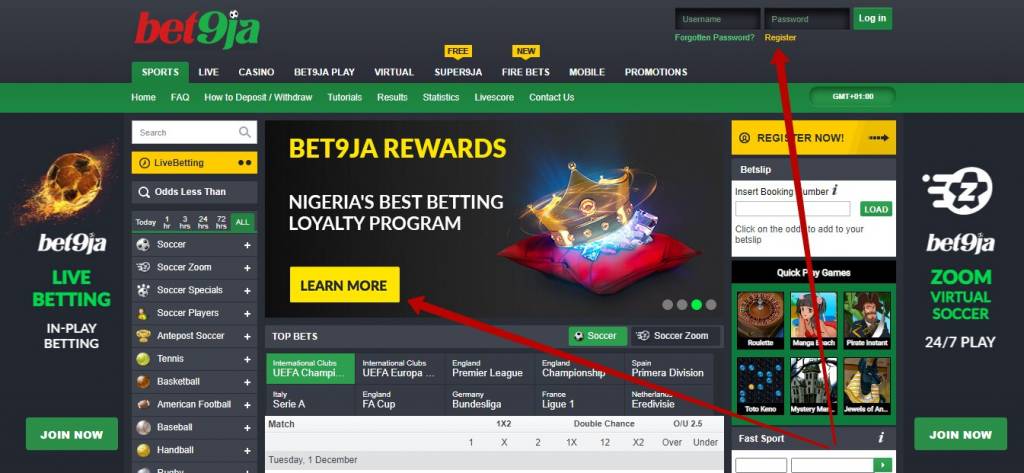
Task: Switch Top Bets to Soccer Zoom
Action: pyautogui.click(x=675, y=336)
